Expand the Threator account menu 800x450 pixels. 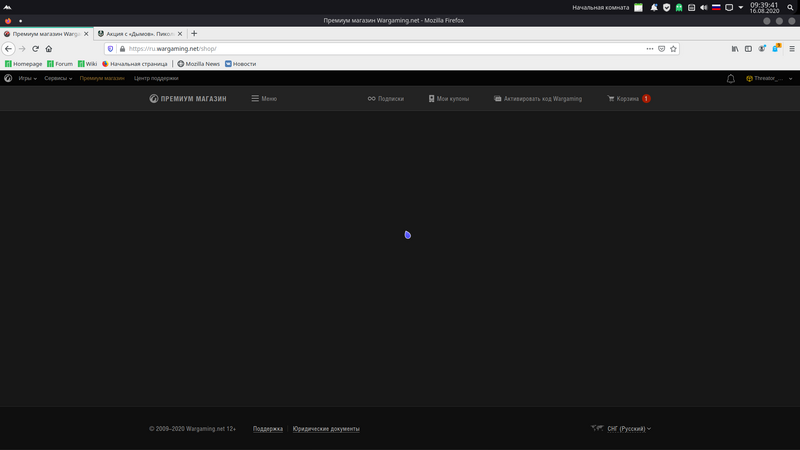[768, 78]
